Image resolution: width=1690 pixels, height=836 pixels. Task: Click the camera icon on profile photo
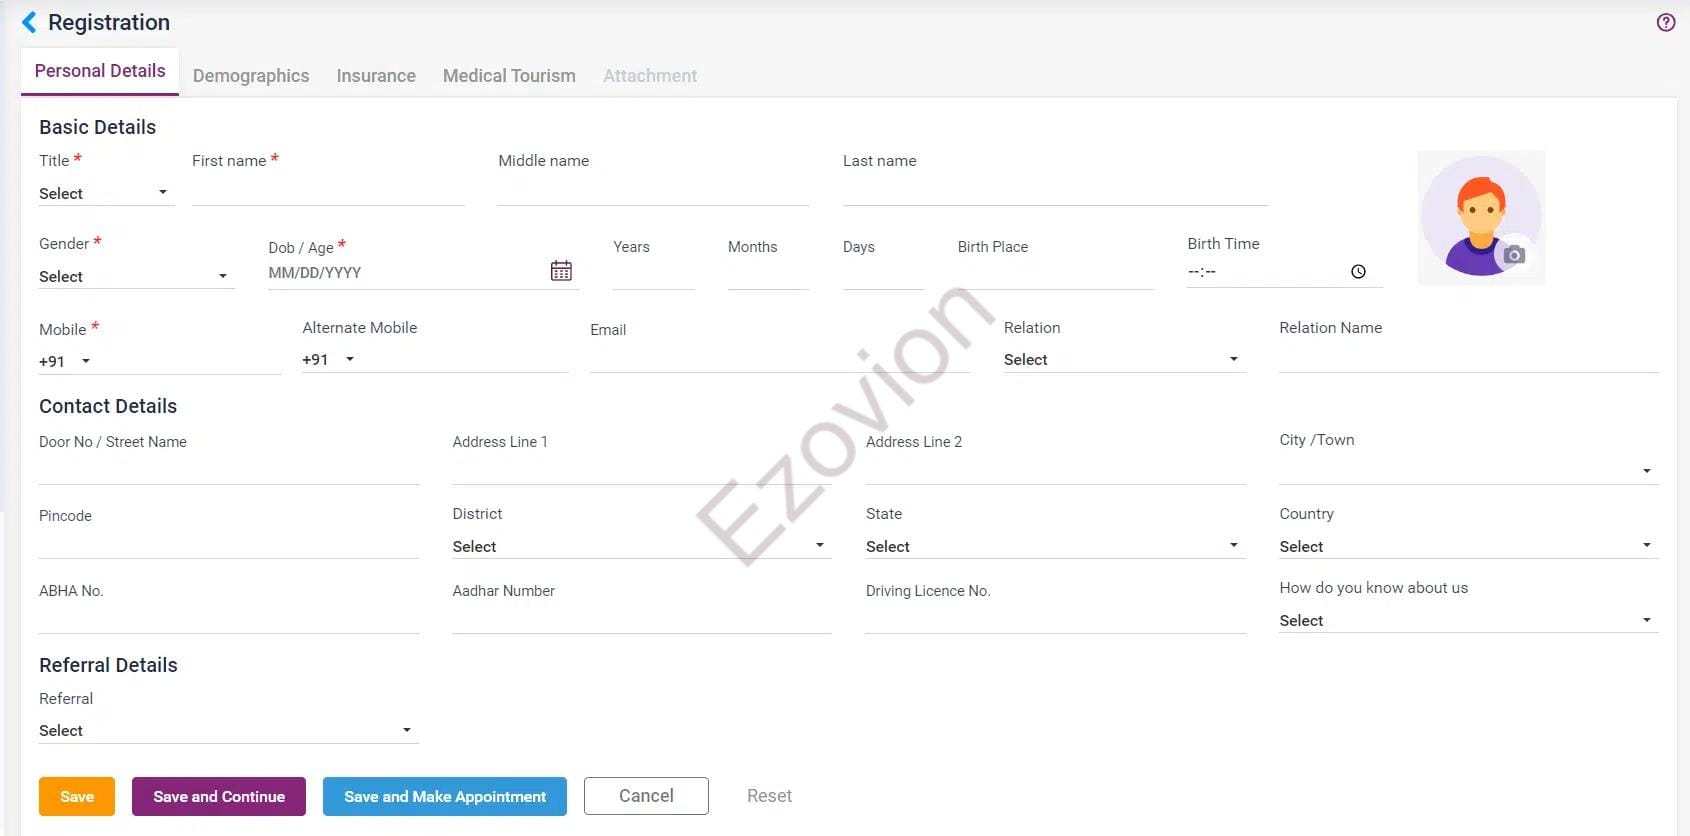click(1514, 255)
